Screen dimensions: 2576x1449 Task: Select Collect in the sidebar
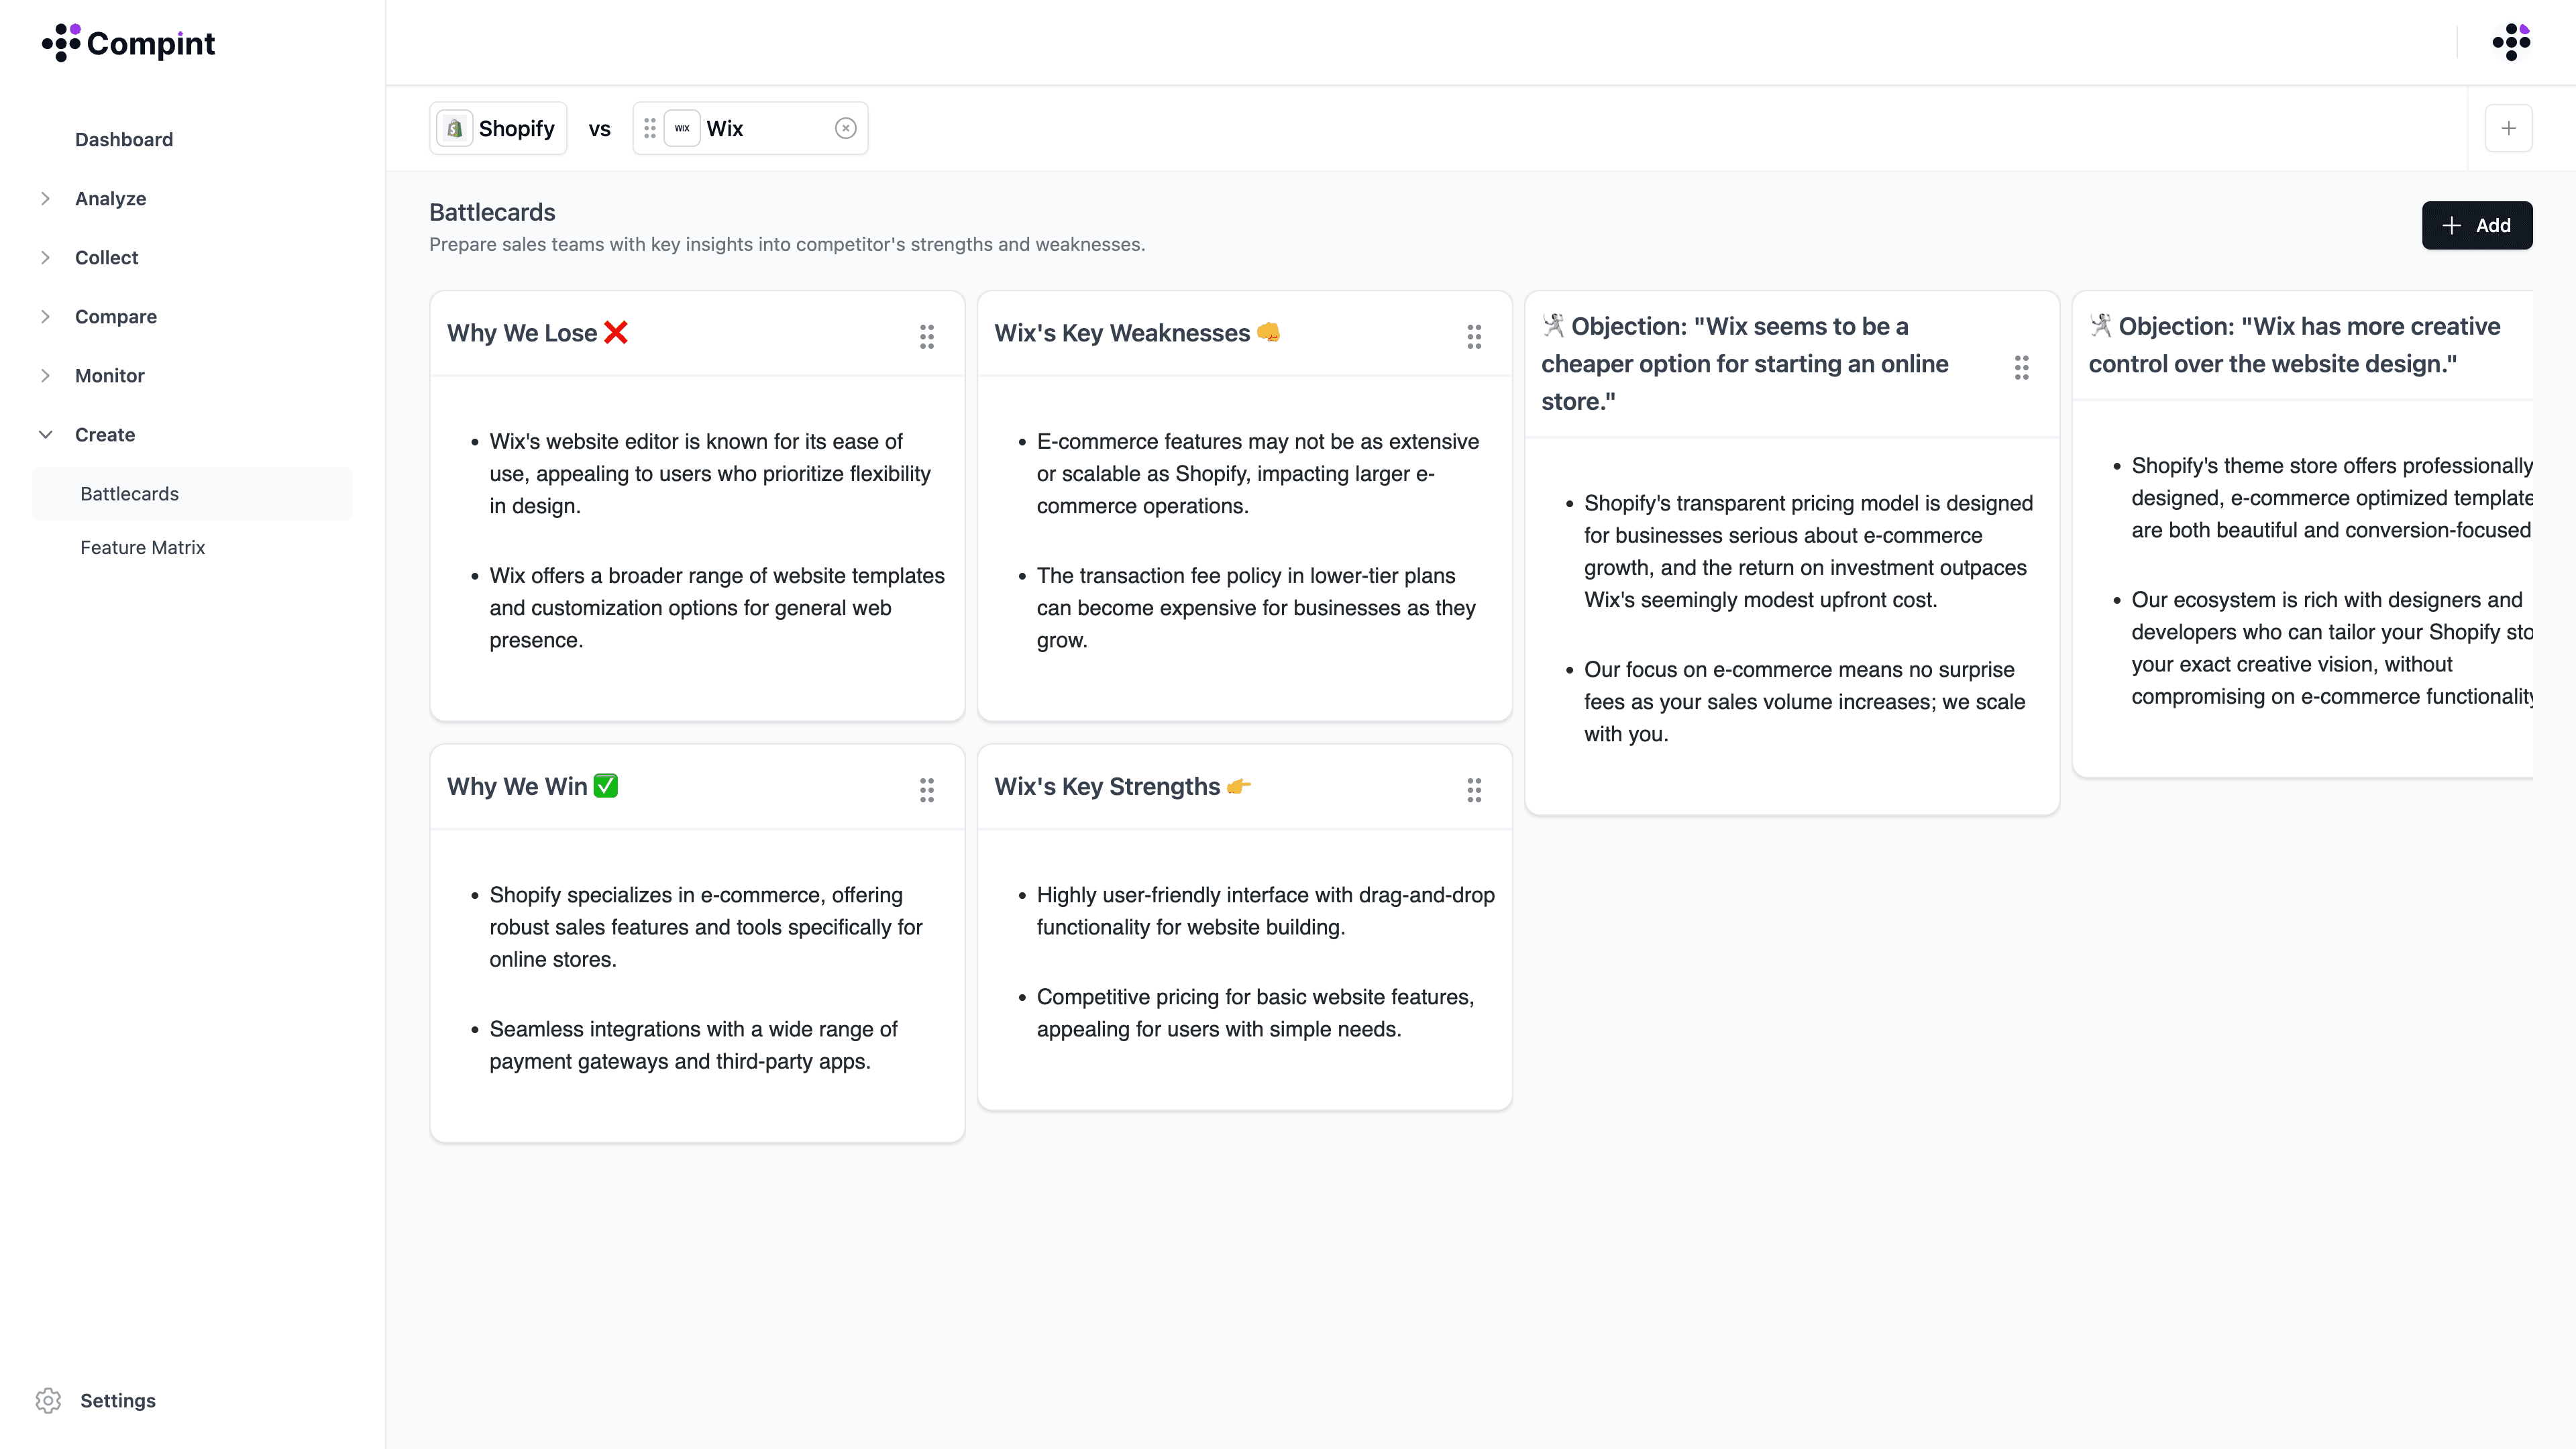pyautogui.click(x=106, y=257)
